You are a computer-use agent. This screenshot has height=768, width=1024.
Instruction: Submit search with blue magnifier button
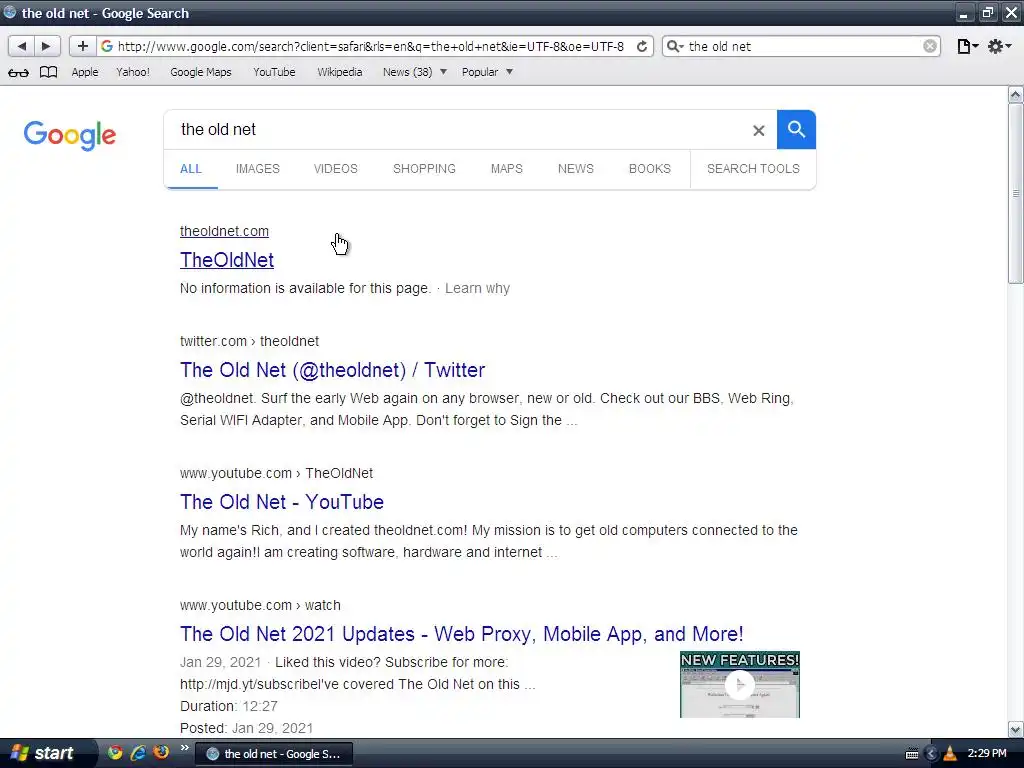(796, 129)
